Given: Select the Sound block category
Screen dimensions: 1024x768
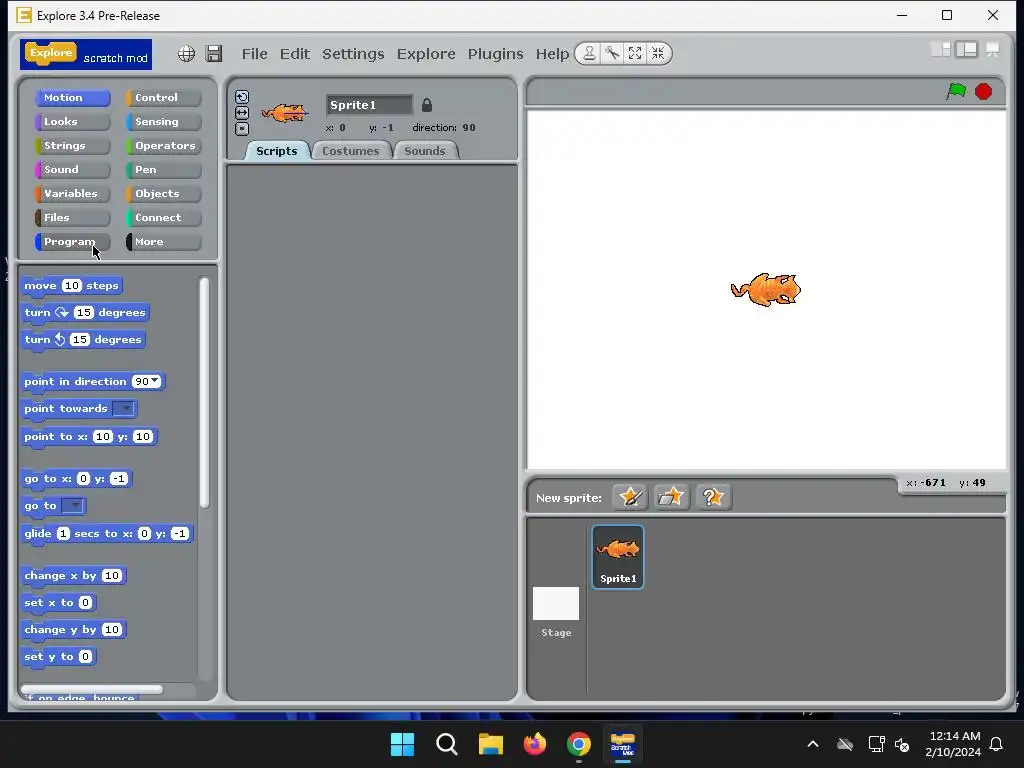Looking at the screenshot, I should click(x=72, y=169).
